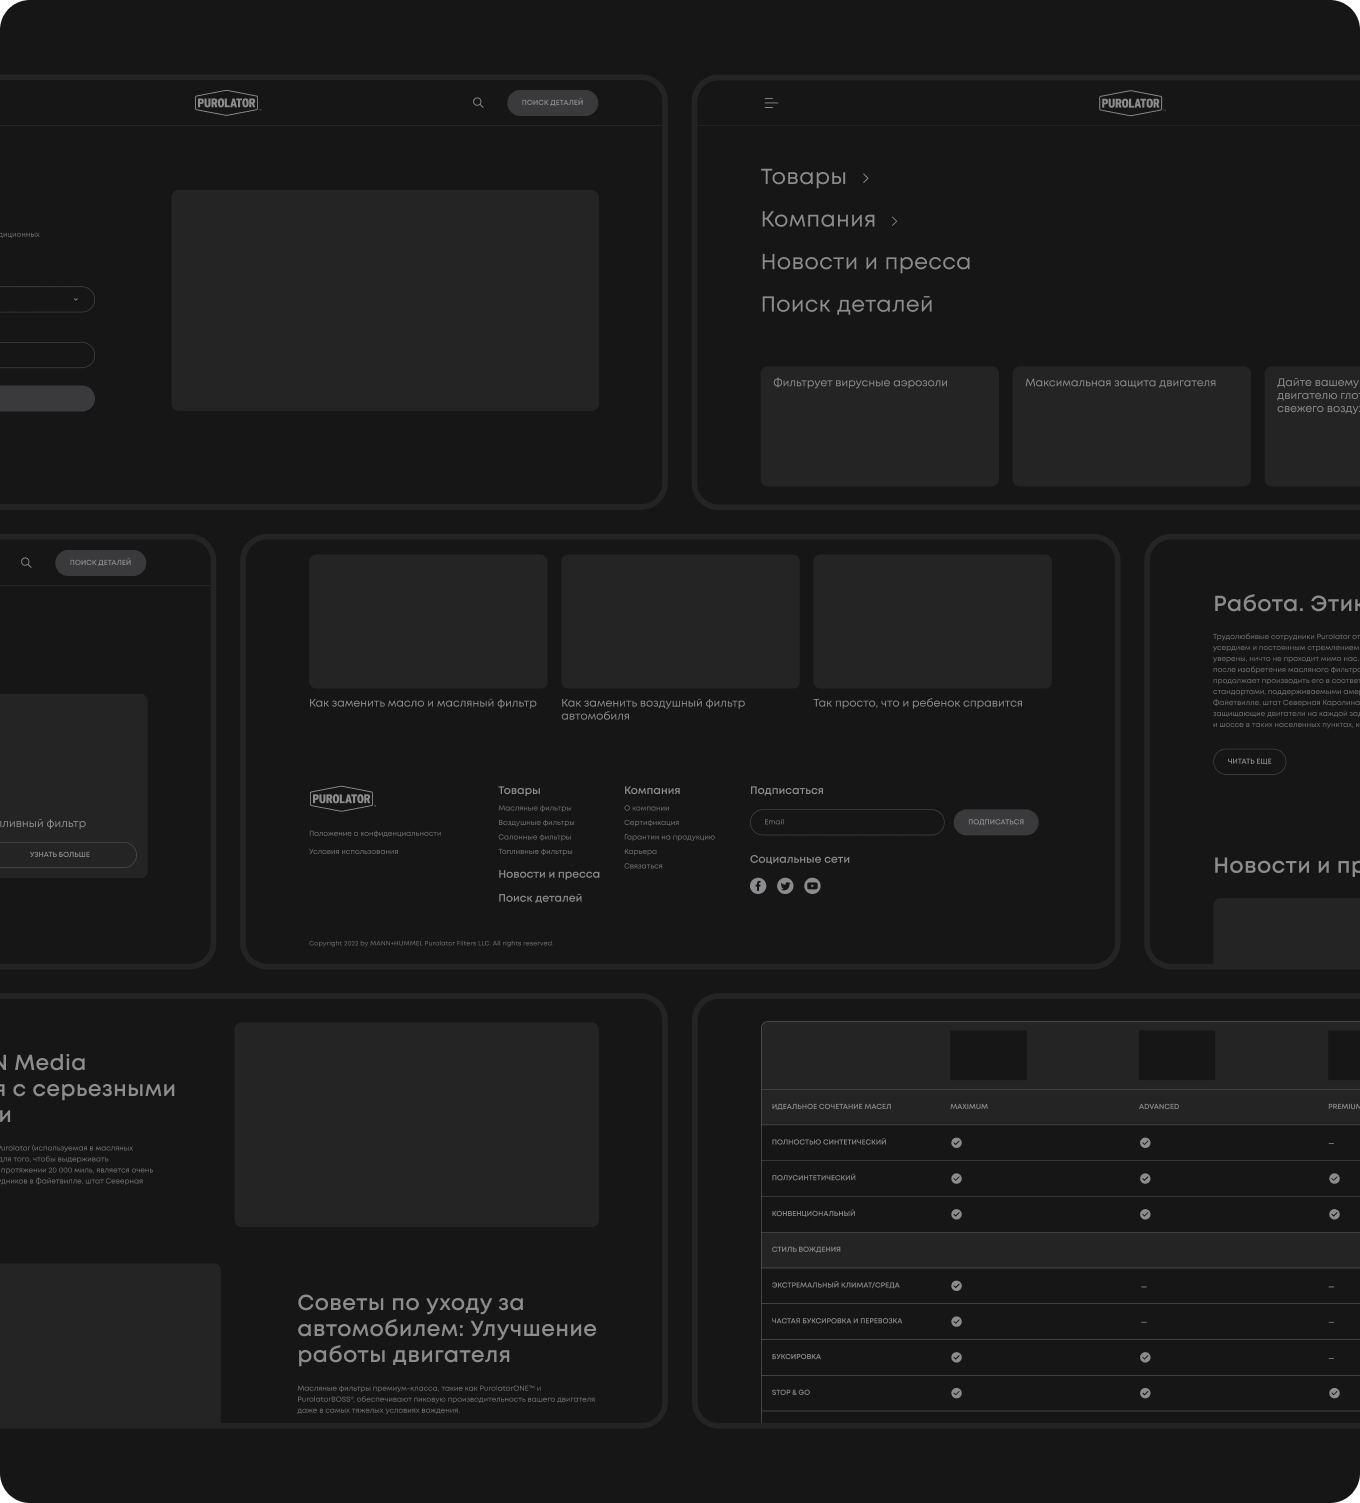Click the Purolator logo next to the hamburger menu

click(1131, 103)
